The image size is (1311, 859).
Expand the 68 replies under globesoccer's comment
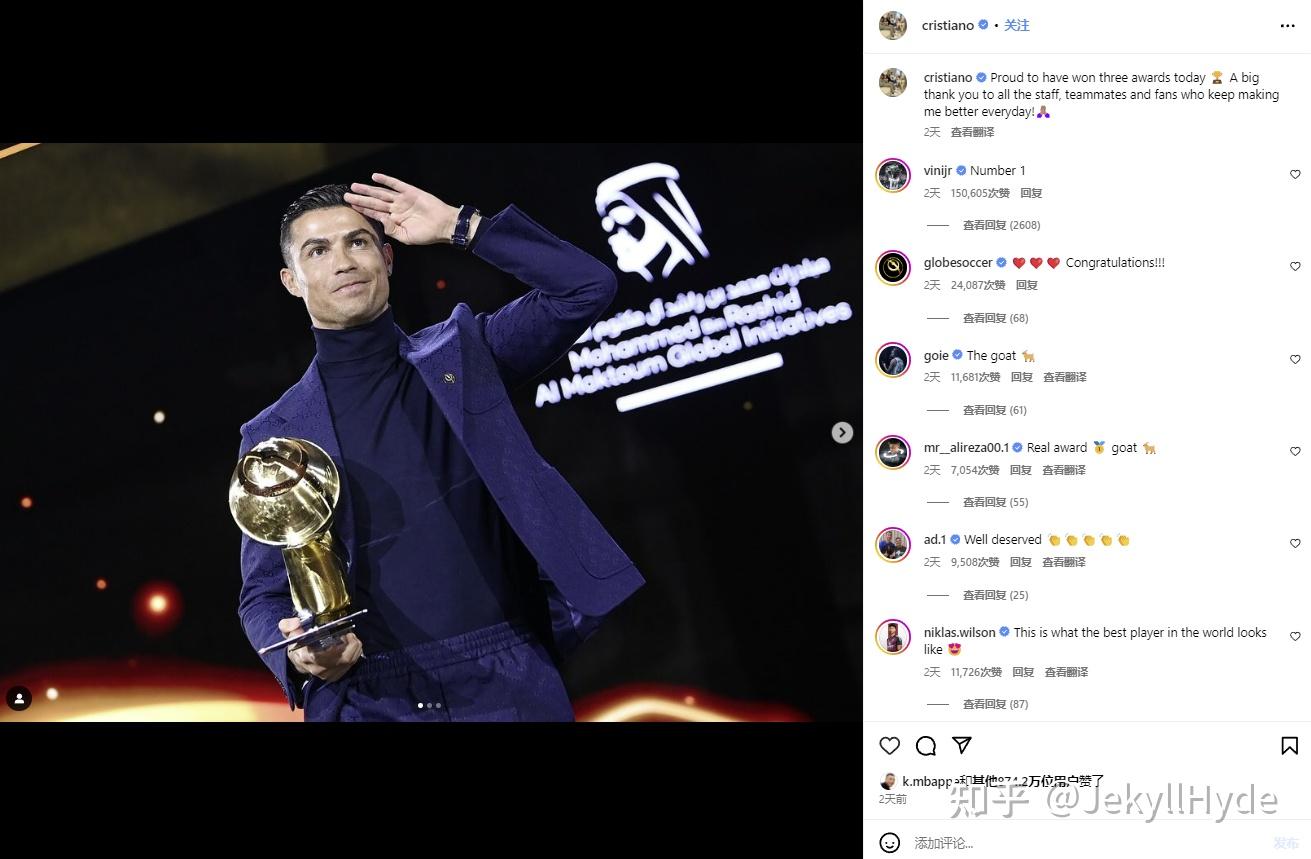[x=995, y=318]
